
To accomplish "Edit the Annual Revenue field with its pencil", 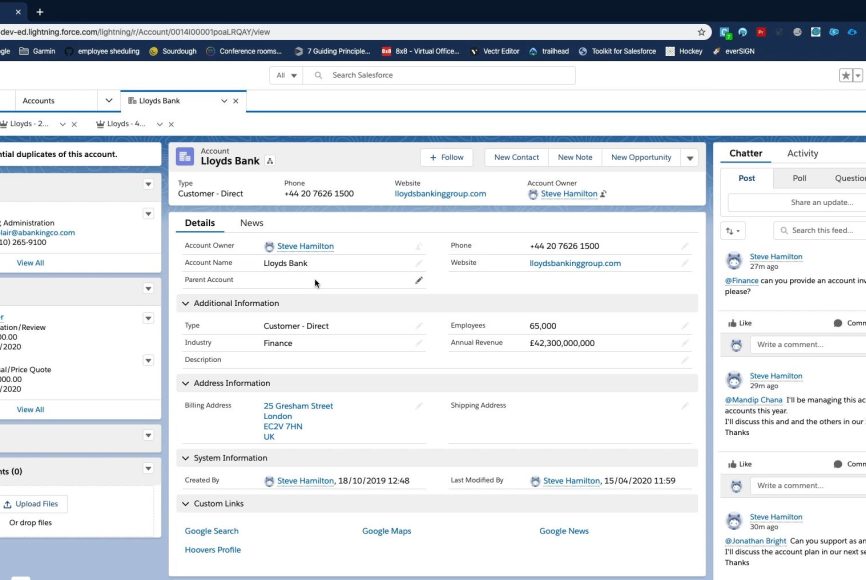I will [x=685, y=343].
